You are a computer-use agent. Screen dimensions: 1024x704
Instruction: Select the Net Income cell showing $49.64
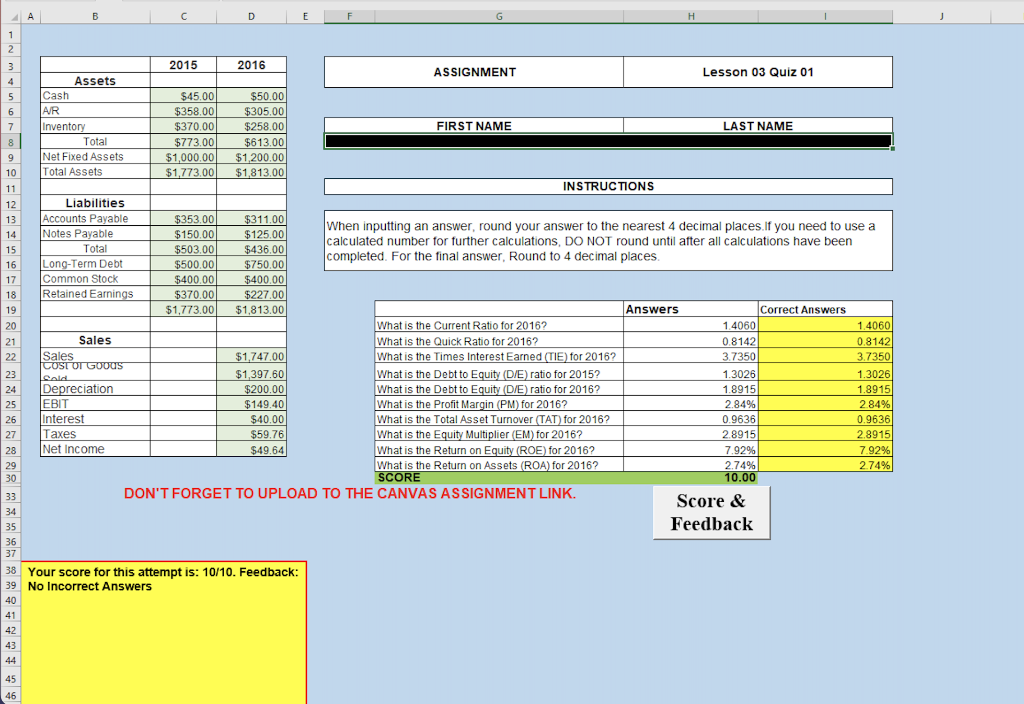pyautogui.click(x=250, y=449)
